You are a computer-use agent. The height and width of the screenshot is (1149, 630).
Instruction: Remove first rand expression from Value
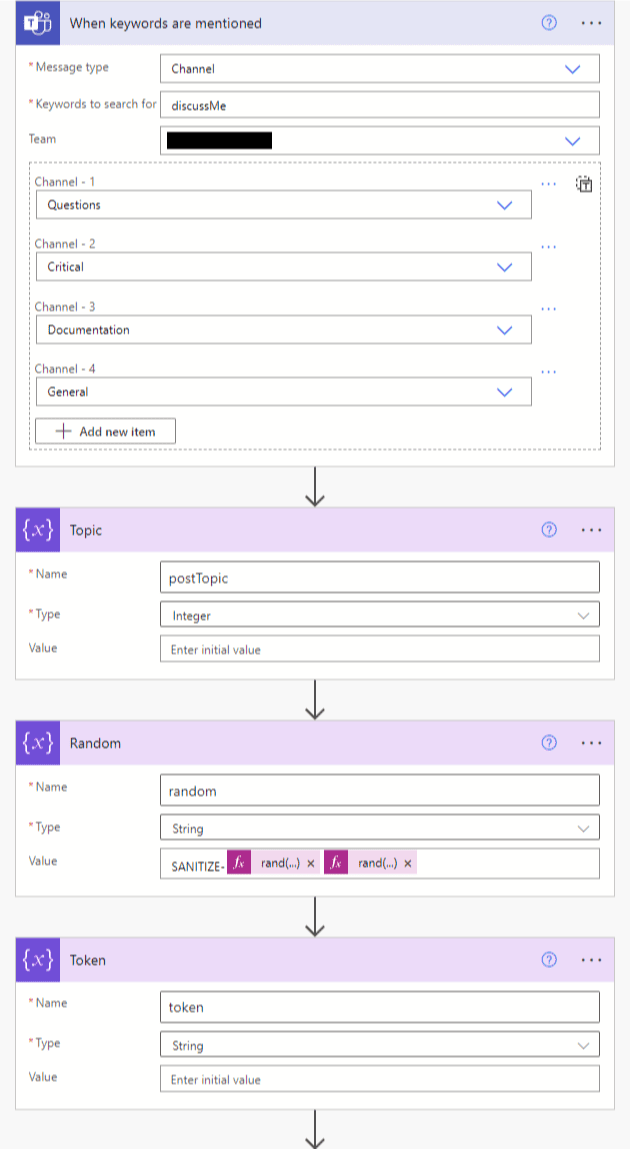[311, 863]
